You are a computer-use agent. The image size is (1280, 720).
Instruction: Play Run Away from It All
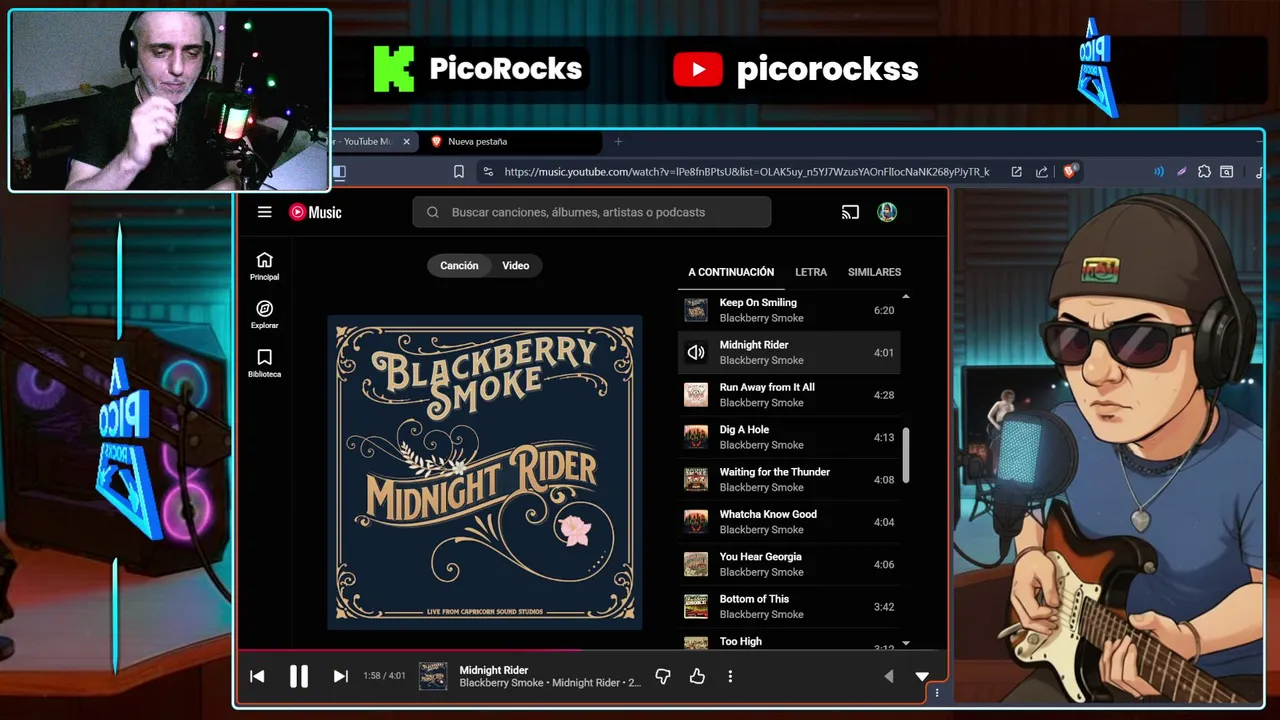[x=789, y=395]
